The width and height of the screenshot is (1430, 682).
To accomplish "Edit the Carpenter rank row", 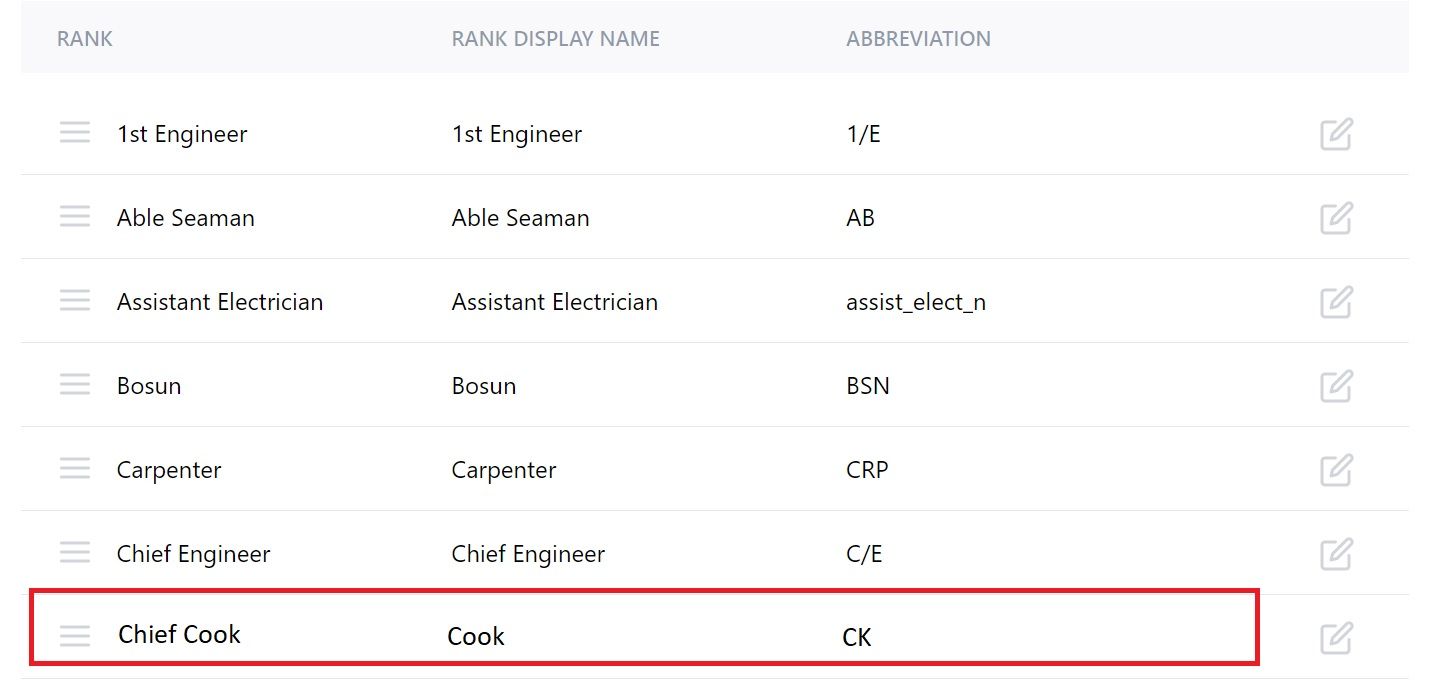I will coord(1336,470).
